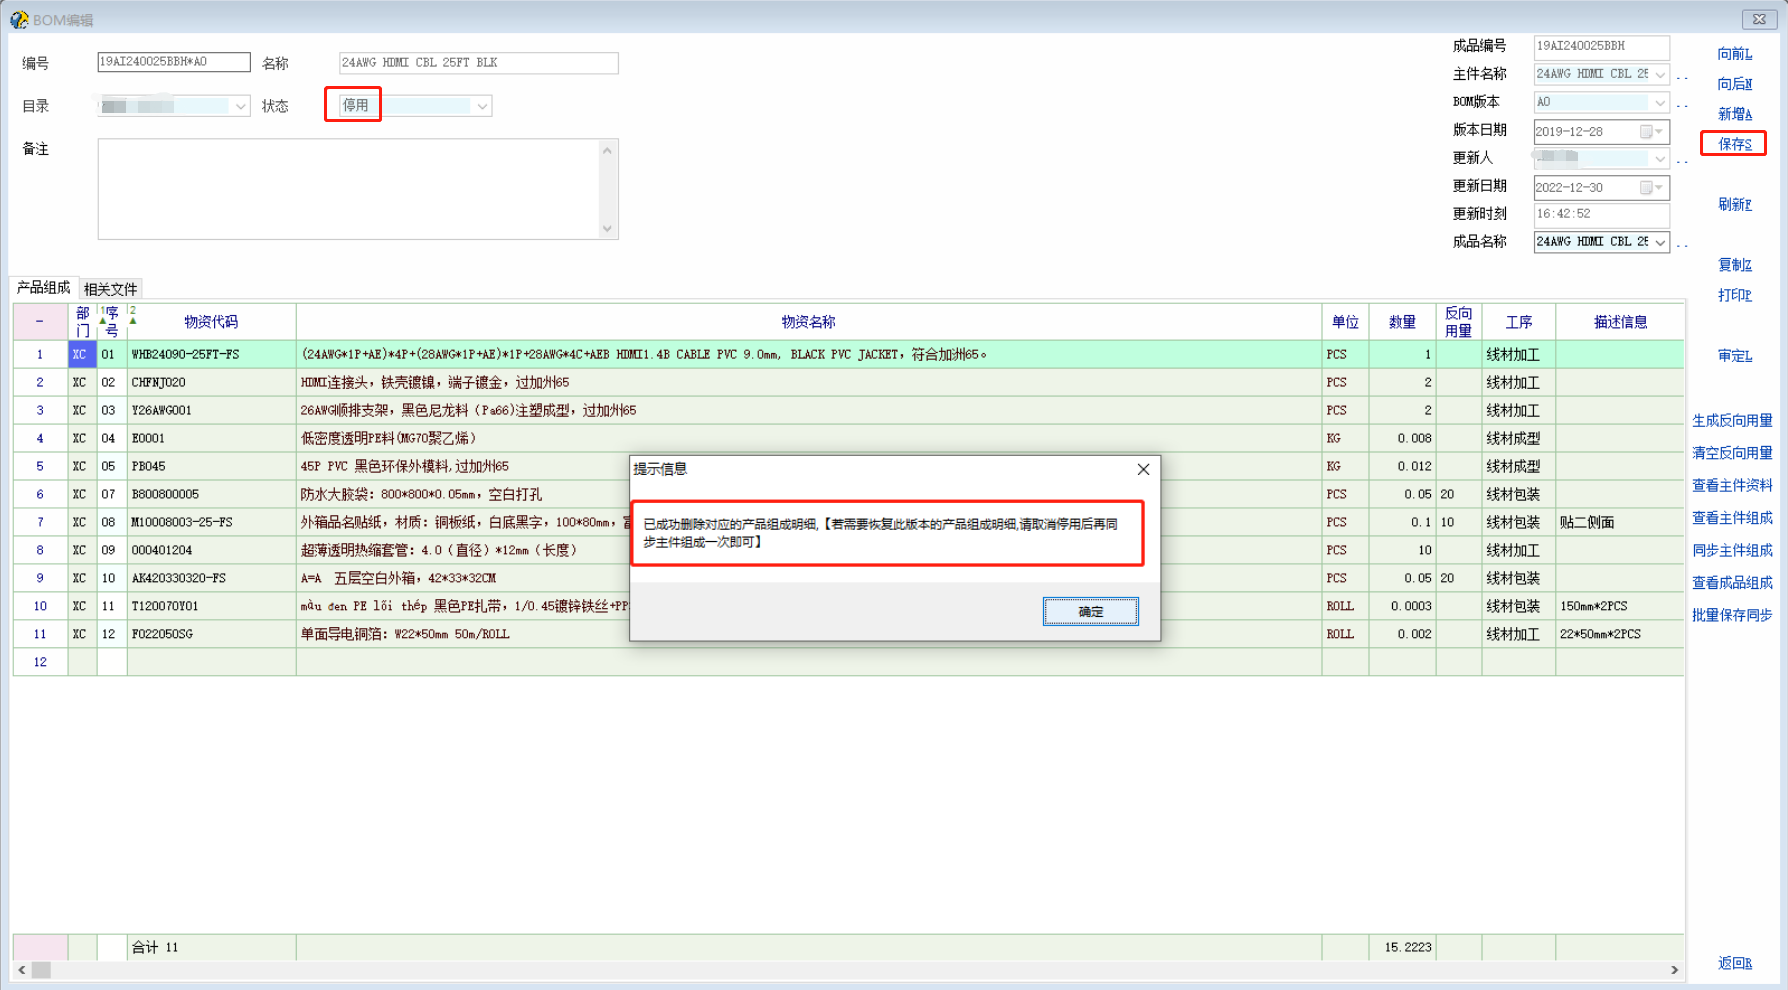Click the 返回 link at bottom right
Image resolution: width=1788 pixels, height=990 pixels.
coord(1734,963)
